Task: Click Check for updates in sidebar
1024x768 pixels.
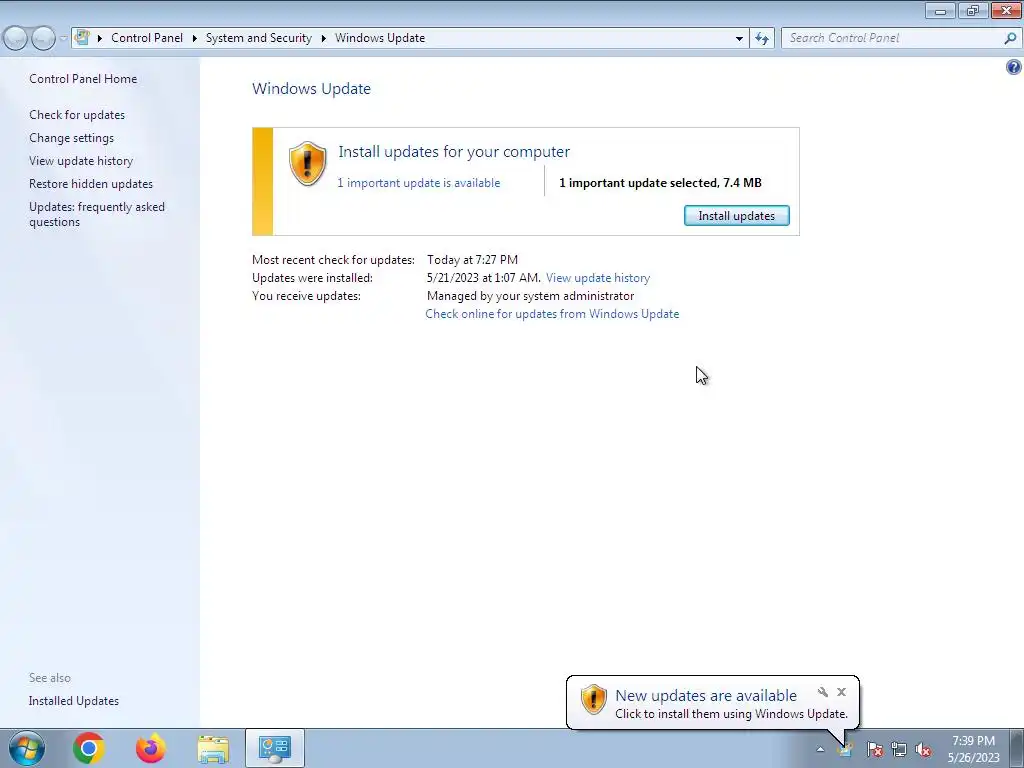Action: point(77,115)
